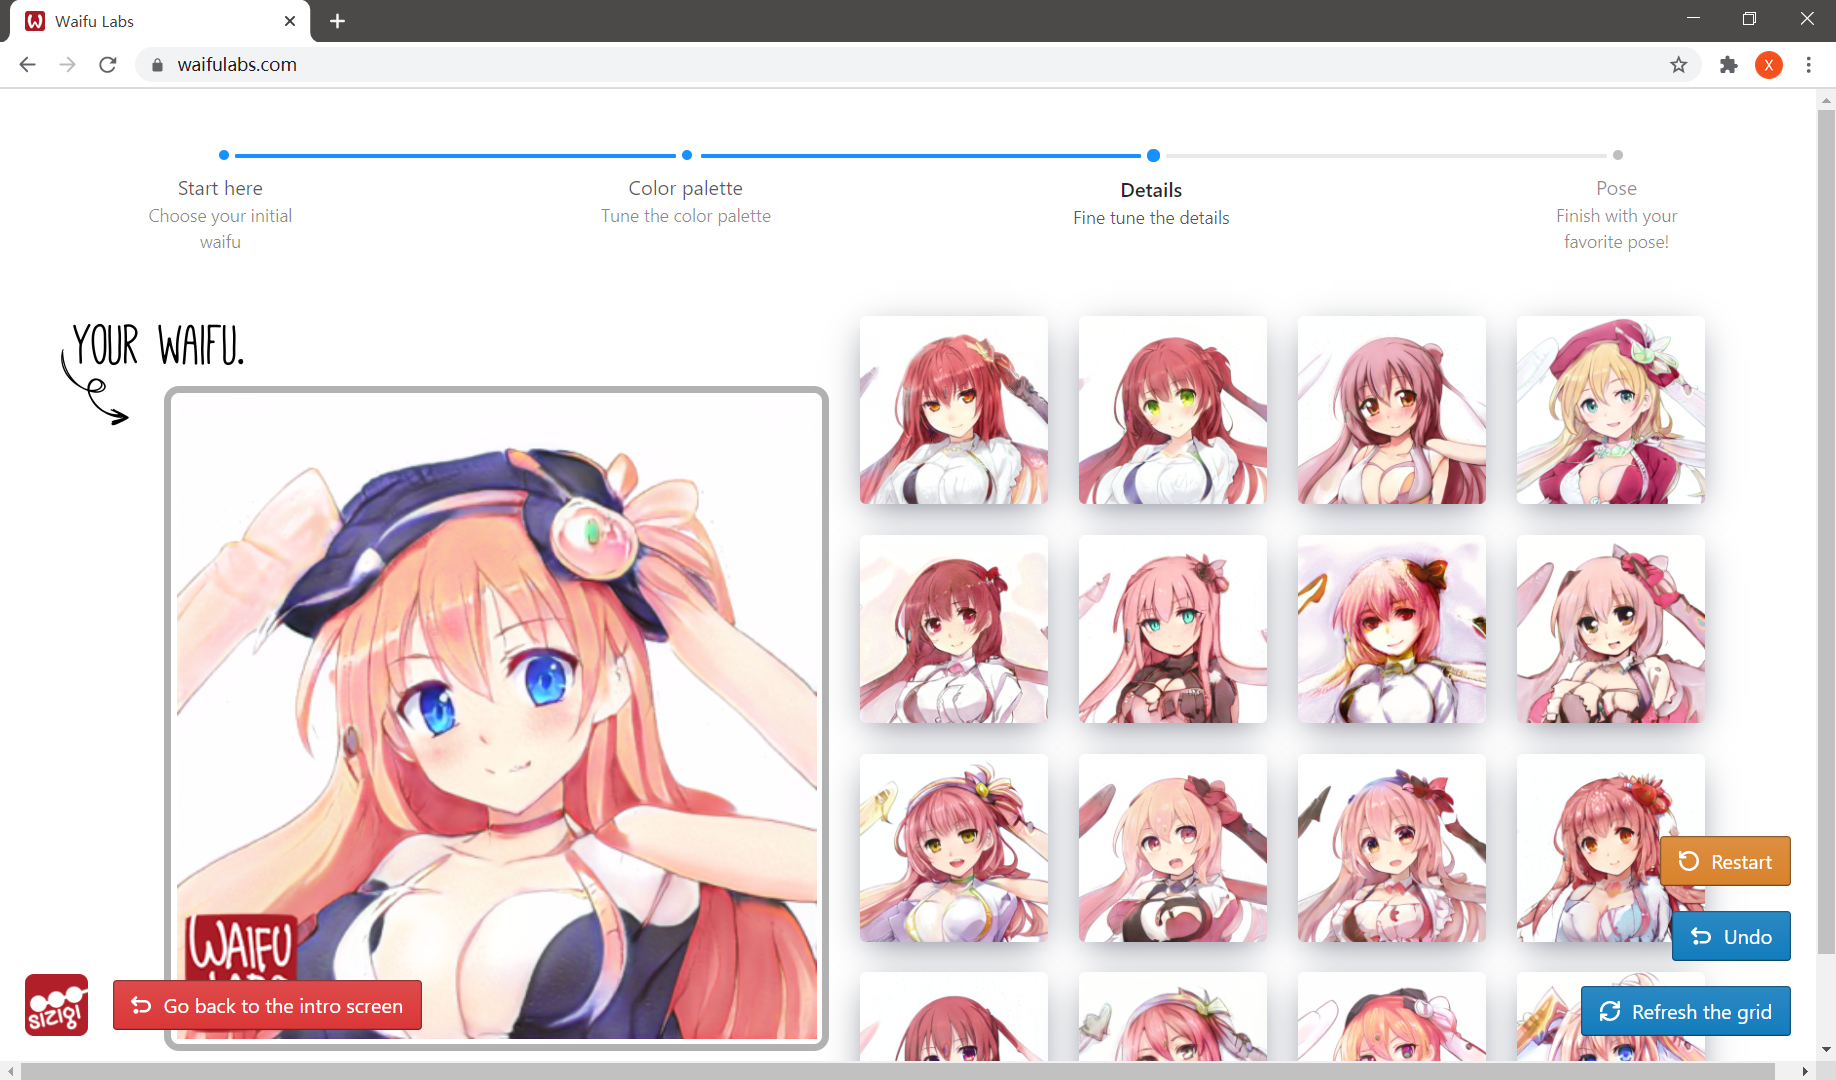Open the Chrome three-dot menu

coord(1808,65)
